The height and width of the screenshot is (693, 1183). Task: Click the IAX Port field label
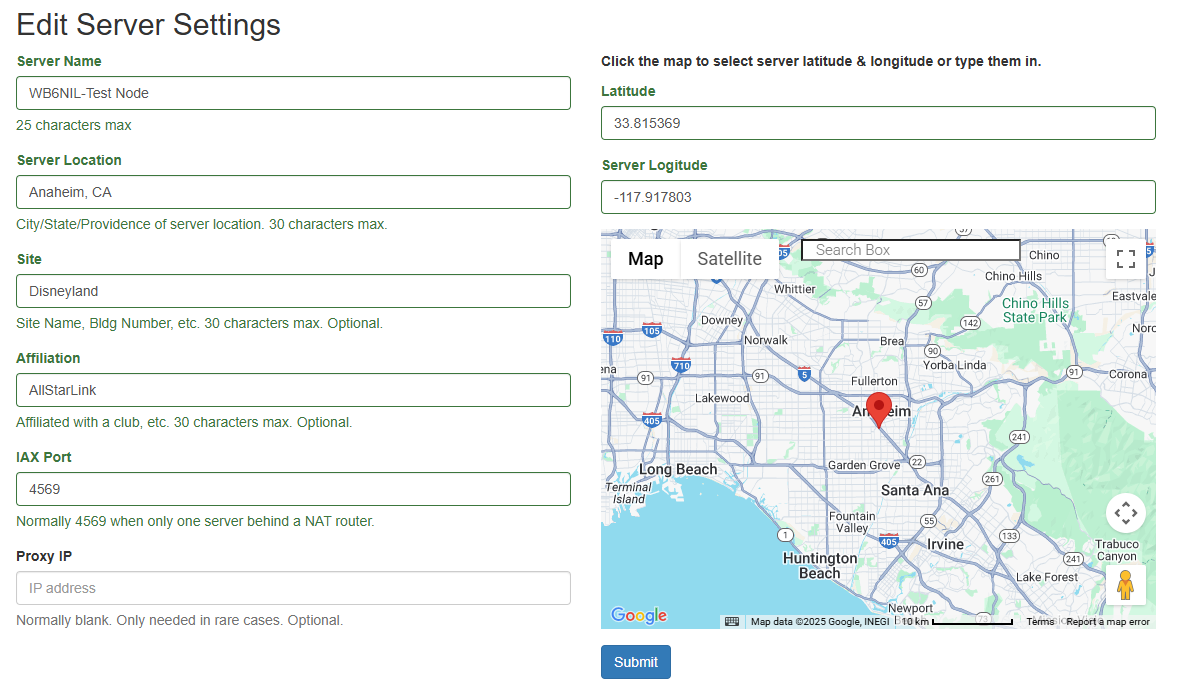point(44,457)
